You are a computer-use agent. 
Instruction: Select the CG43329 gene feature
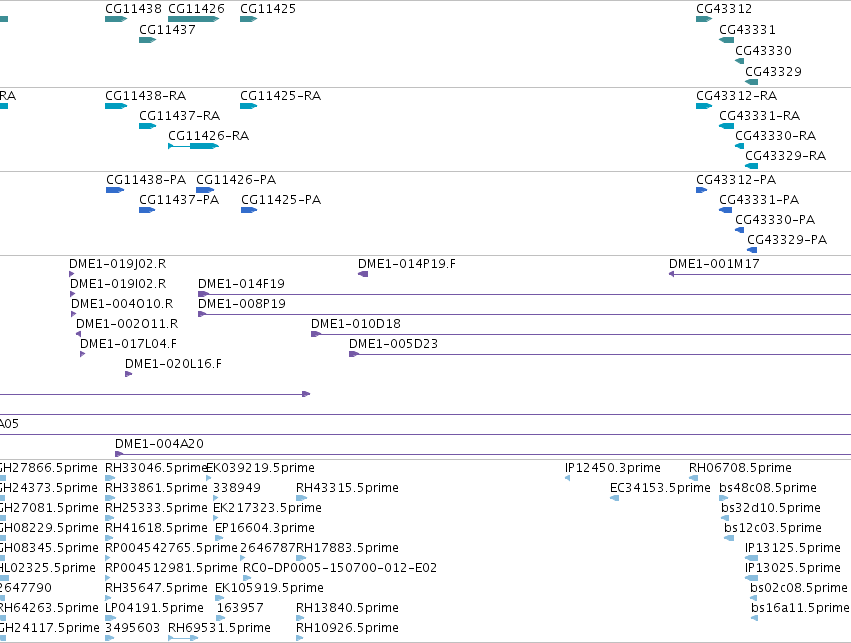pyautogui.click(x=751, y=82)
